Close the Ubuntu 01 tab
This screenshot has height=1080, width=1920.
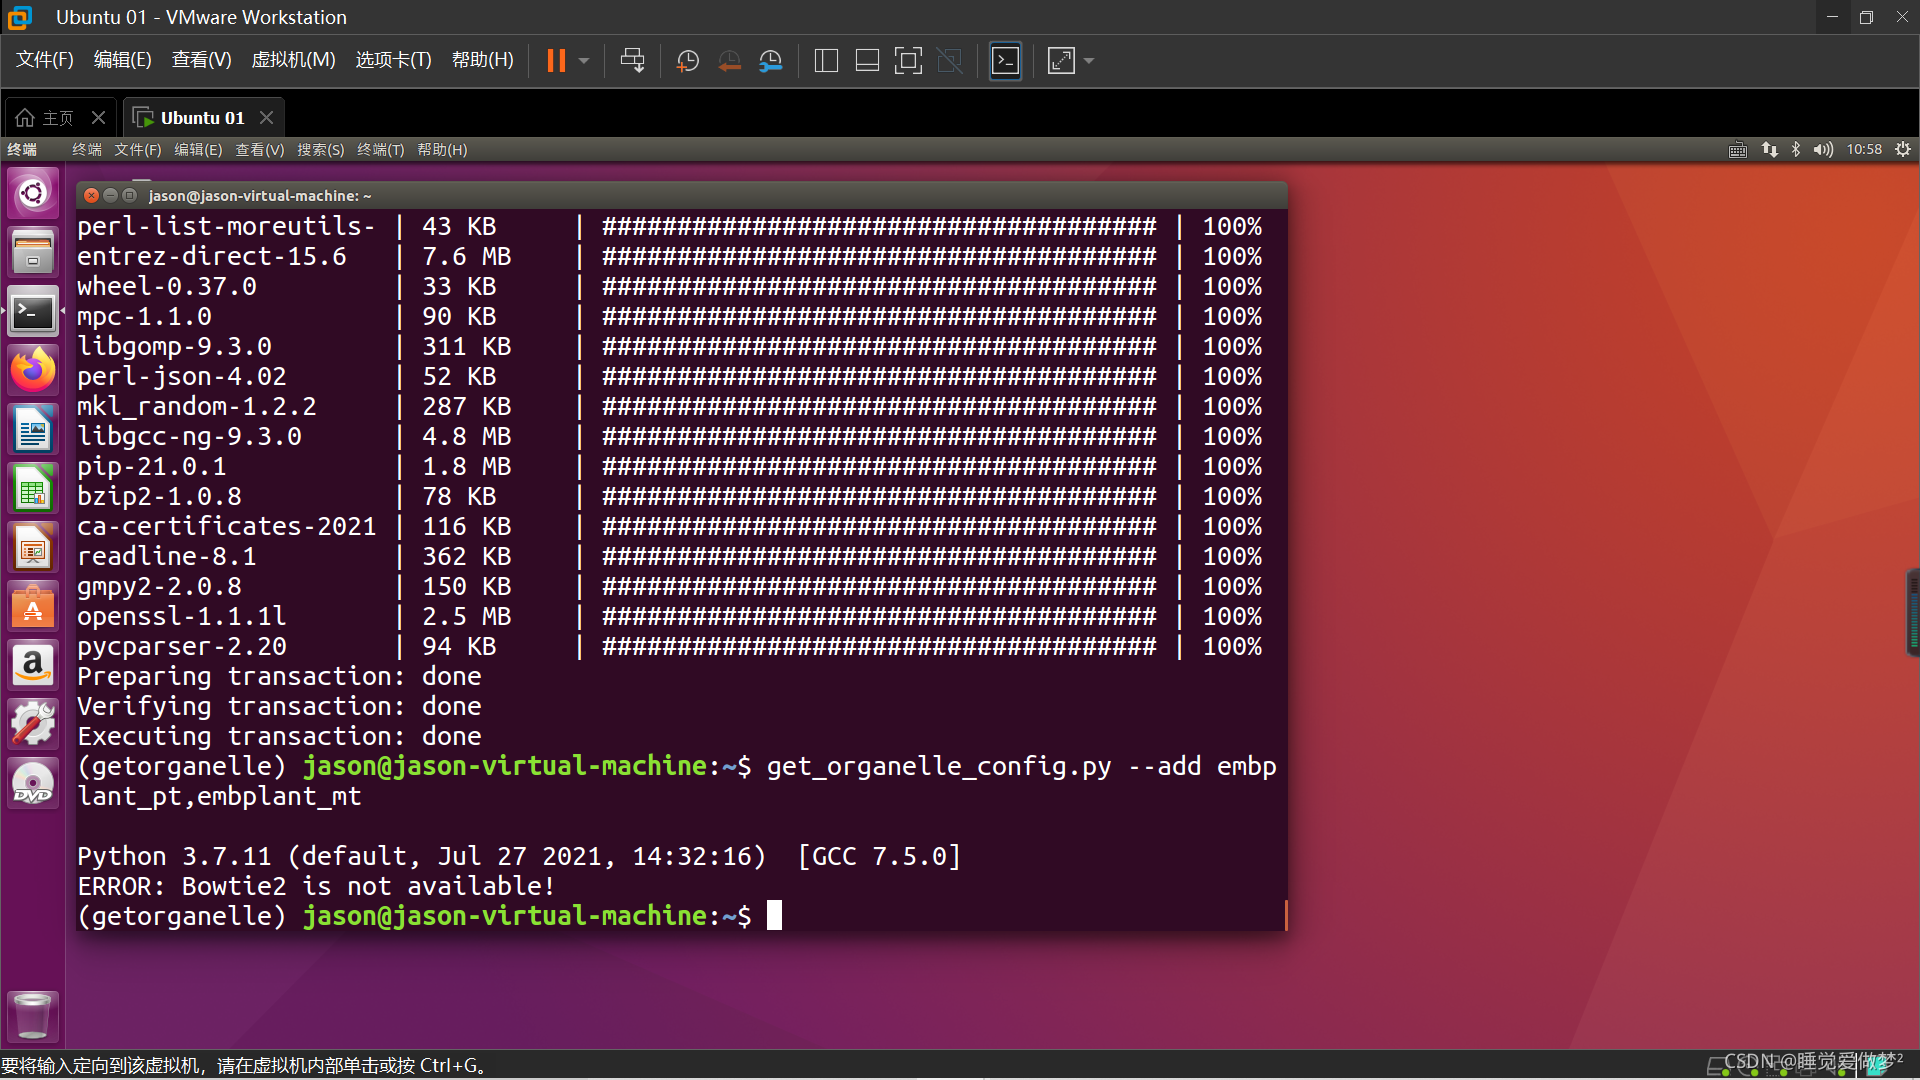pos(266,118)
